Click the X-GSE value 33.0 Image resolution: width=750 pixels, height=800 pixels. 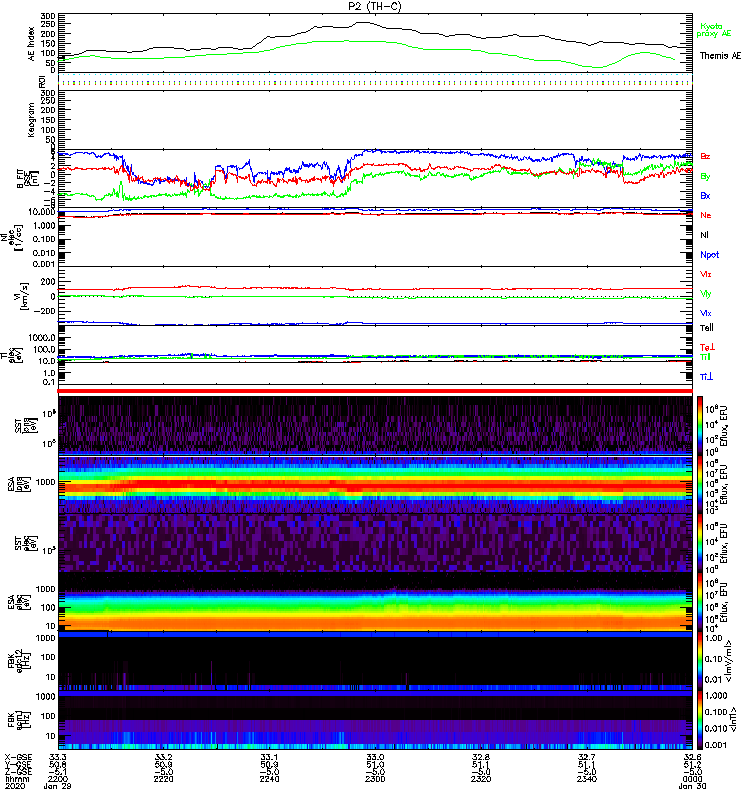(375, 757)
